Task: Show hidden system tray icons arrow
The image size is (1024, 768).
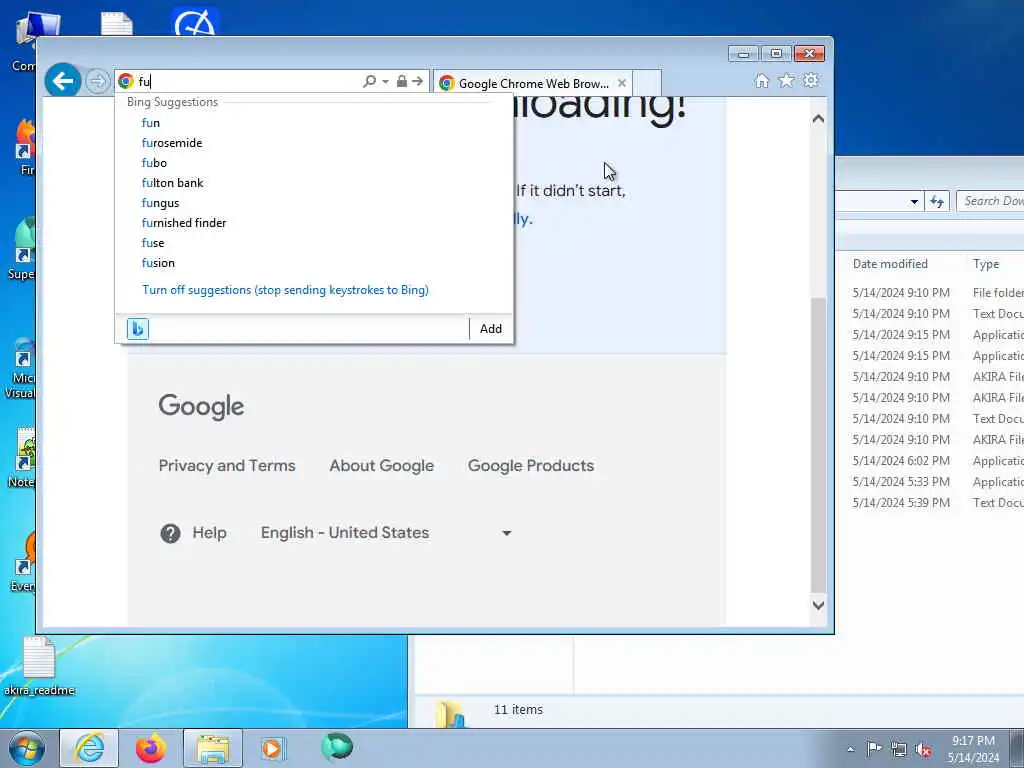Action: 850,749
